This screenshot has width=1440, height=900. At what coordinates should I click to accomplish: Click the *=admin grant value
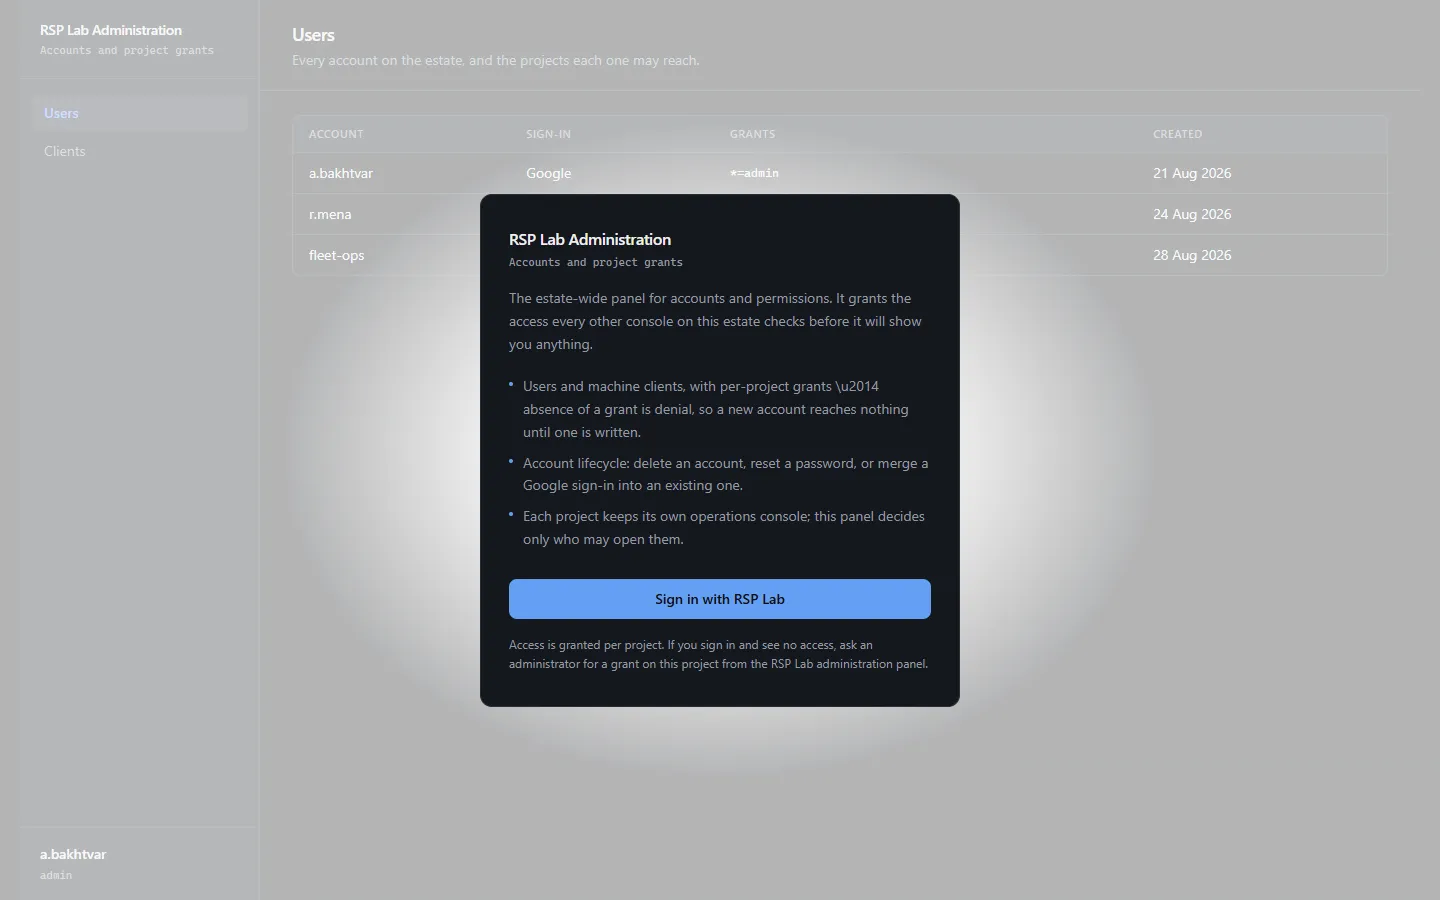[754, 173]
